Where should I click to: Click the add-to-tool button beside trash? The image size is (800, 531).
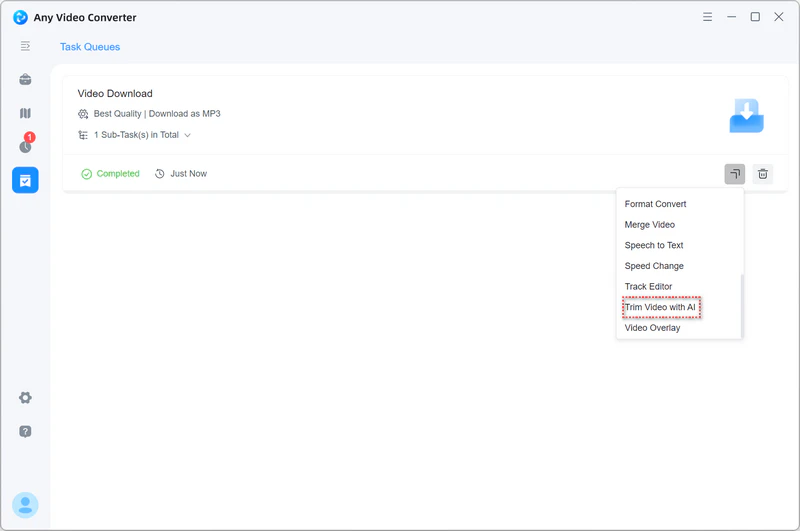tap(735, 174)
